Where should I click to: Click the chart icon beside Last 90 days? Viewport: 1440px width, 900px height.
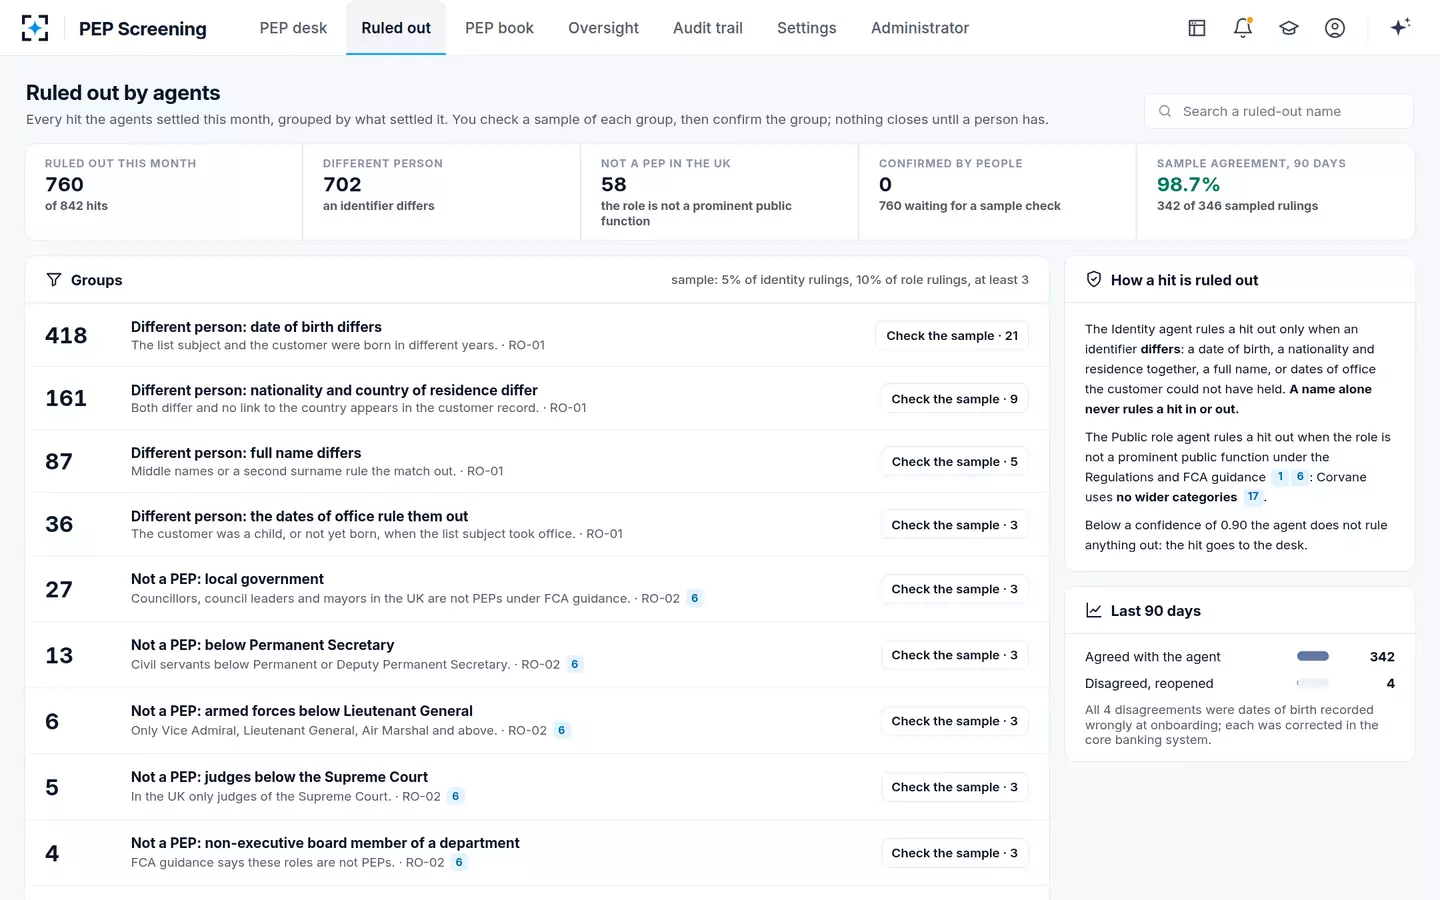pos(1094,611)
